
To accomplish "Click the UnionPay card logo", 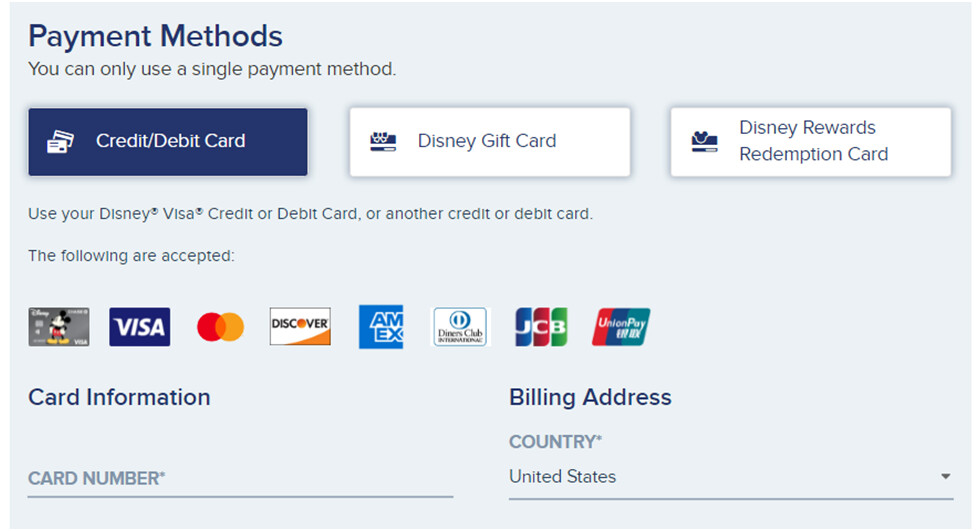I will coord(621,327).
